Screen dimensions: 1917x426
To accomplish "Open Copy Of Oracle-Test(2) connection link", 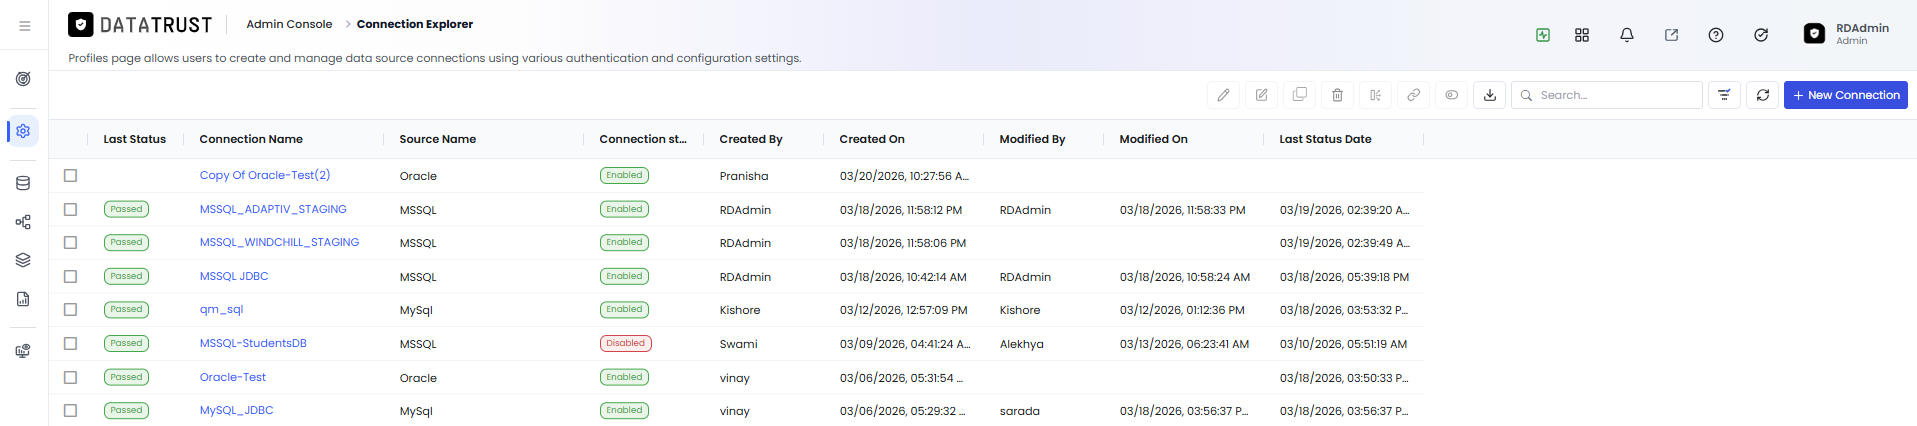I will pos(265,175).
